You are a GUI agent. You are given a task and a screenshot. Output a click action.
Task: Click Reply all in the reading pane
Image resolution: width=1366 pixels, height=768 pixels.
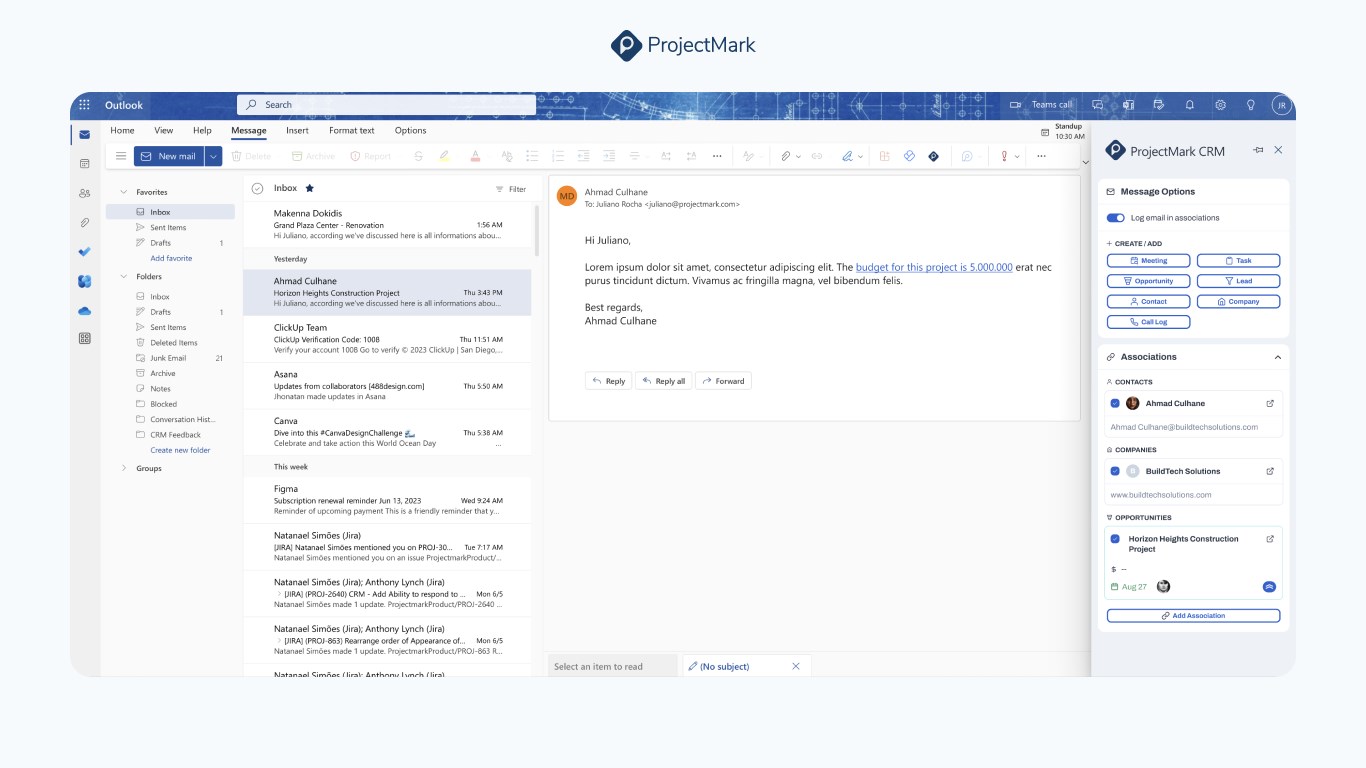(x=663, y=381)
